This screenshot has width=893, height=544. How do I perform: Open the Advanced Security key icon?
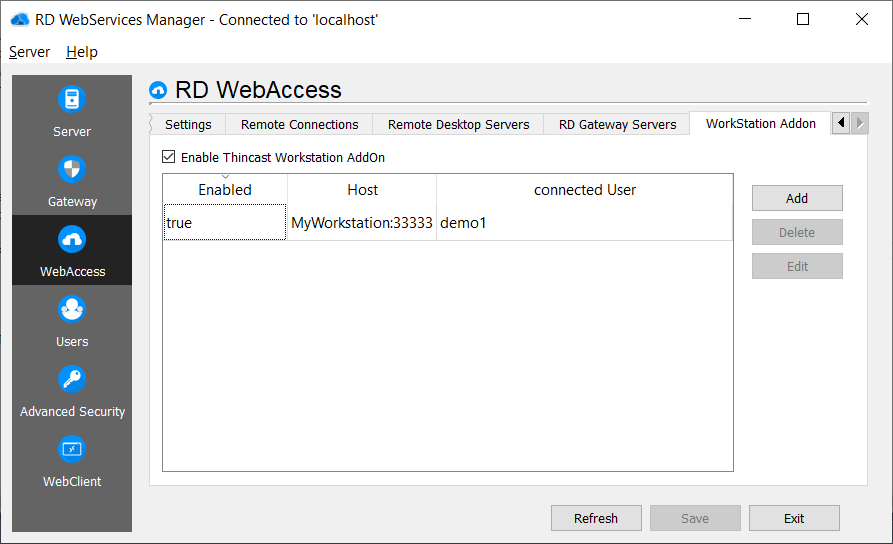(72, 380)
